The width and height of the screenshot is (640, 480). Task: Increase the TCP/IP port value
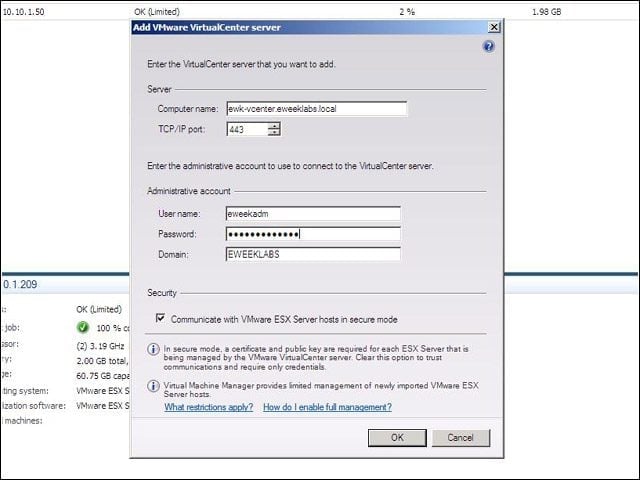(274, 126)
